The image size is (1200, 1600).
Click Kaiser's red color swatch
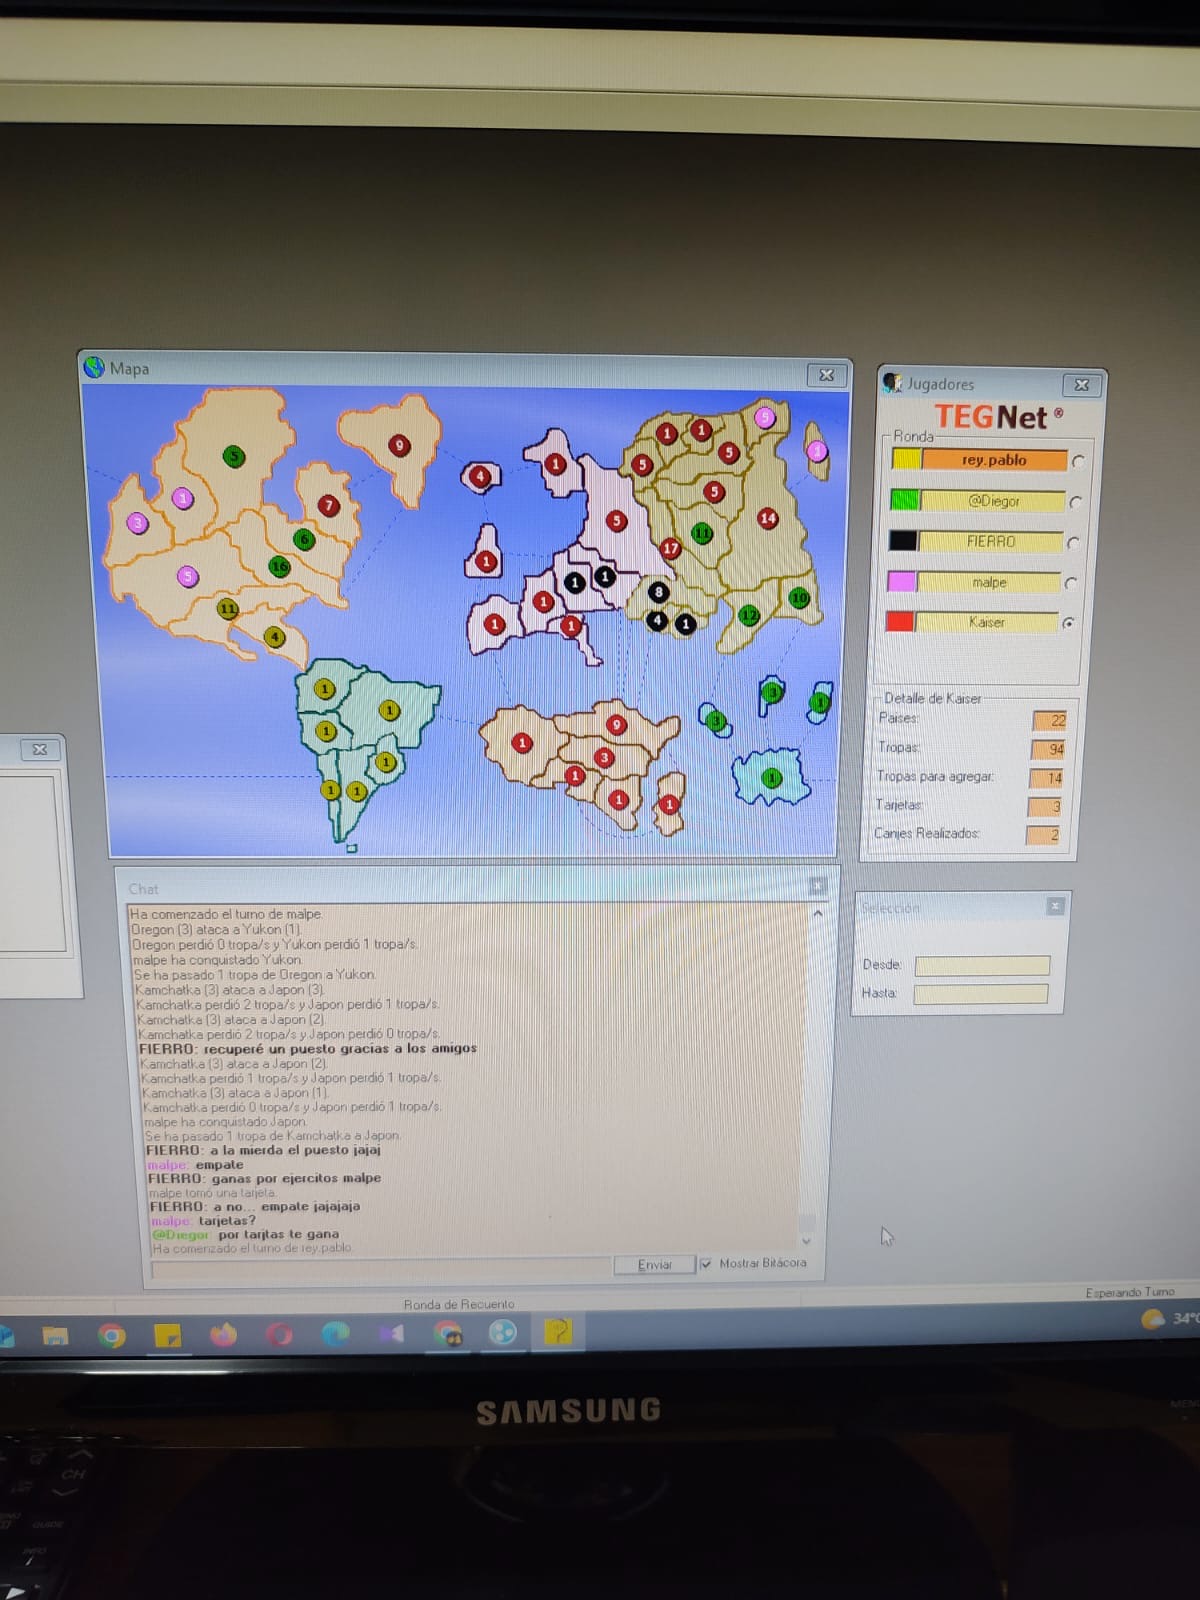pyautogui.click(x=899, y=621)
